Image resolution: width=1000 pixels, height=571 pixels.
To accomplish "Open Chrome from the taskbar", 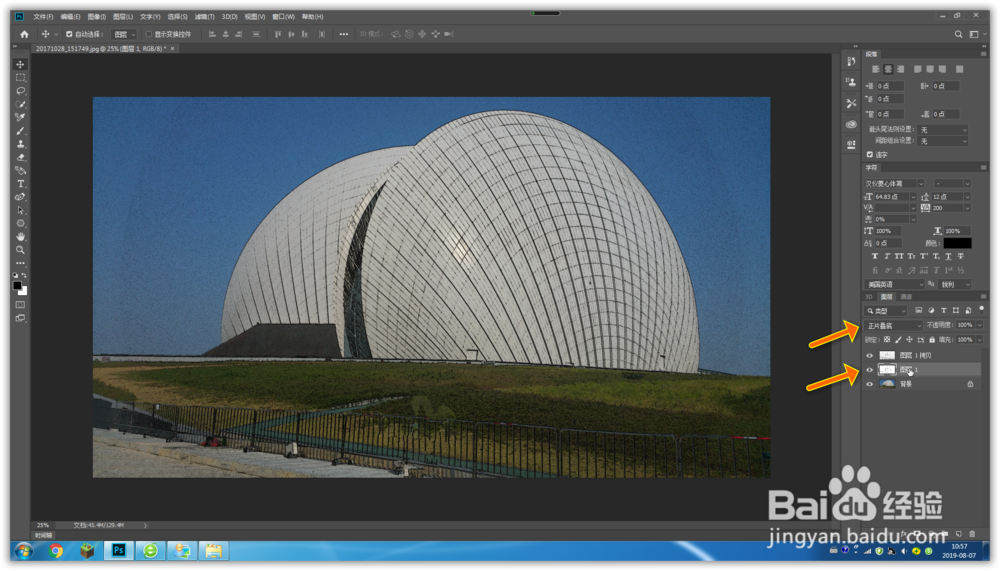I will [x=55, y=550].
